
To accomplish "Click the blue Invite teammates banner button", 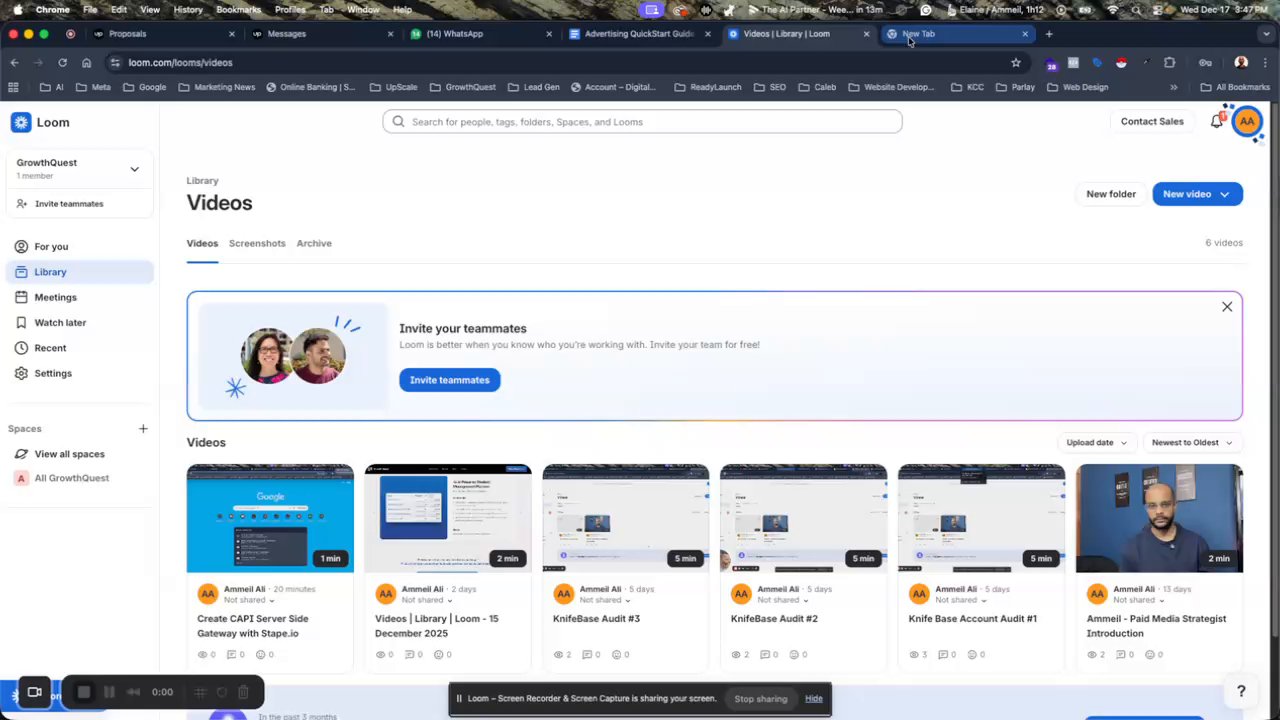I will point(450,380).
